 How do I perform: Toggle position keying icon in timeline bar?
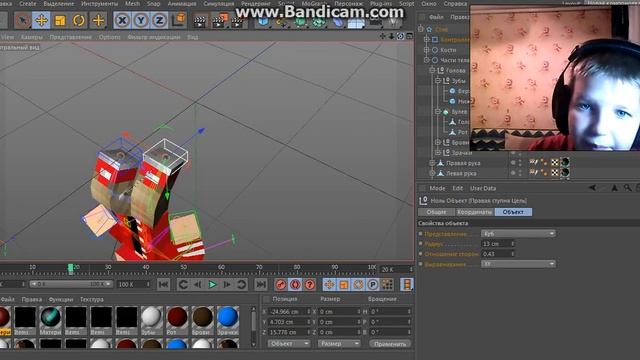[329, 284]
